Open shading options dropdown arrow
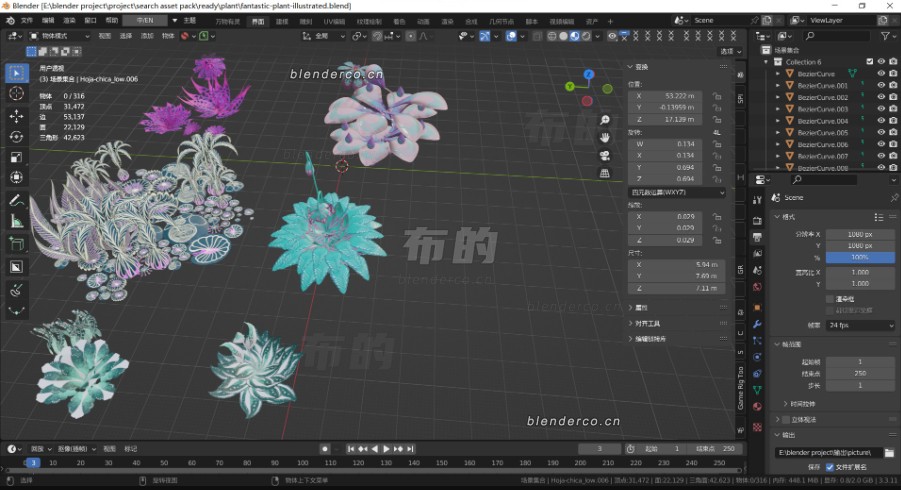The width and height of the screenshot is (901, 490). coord(598,36)
